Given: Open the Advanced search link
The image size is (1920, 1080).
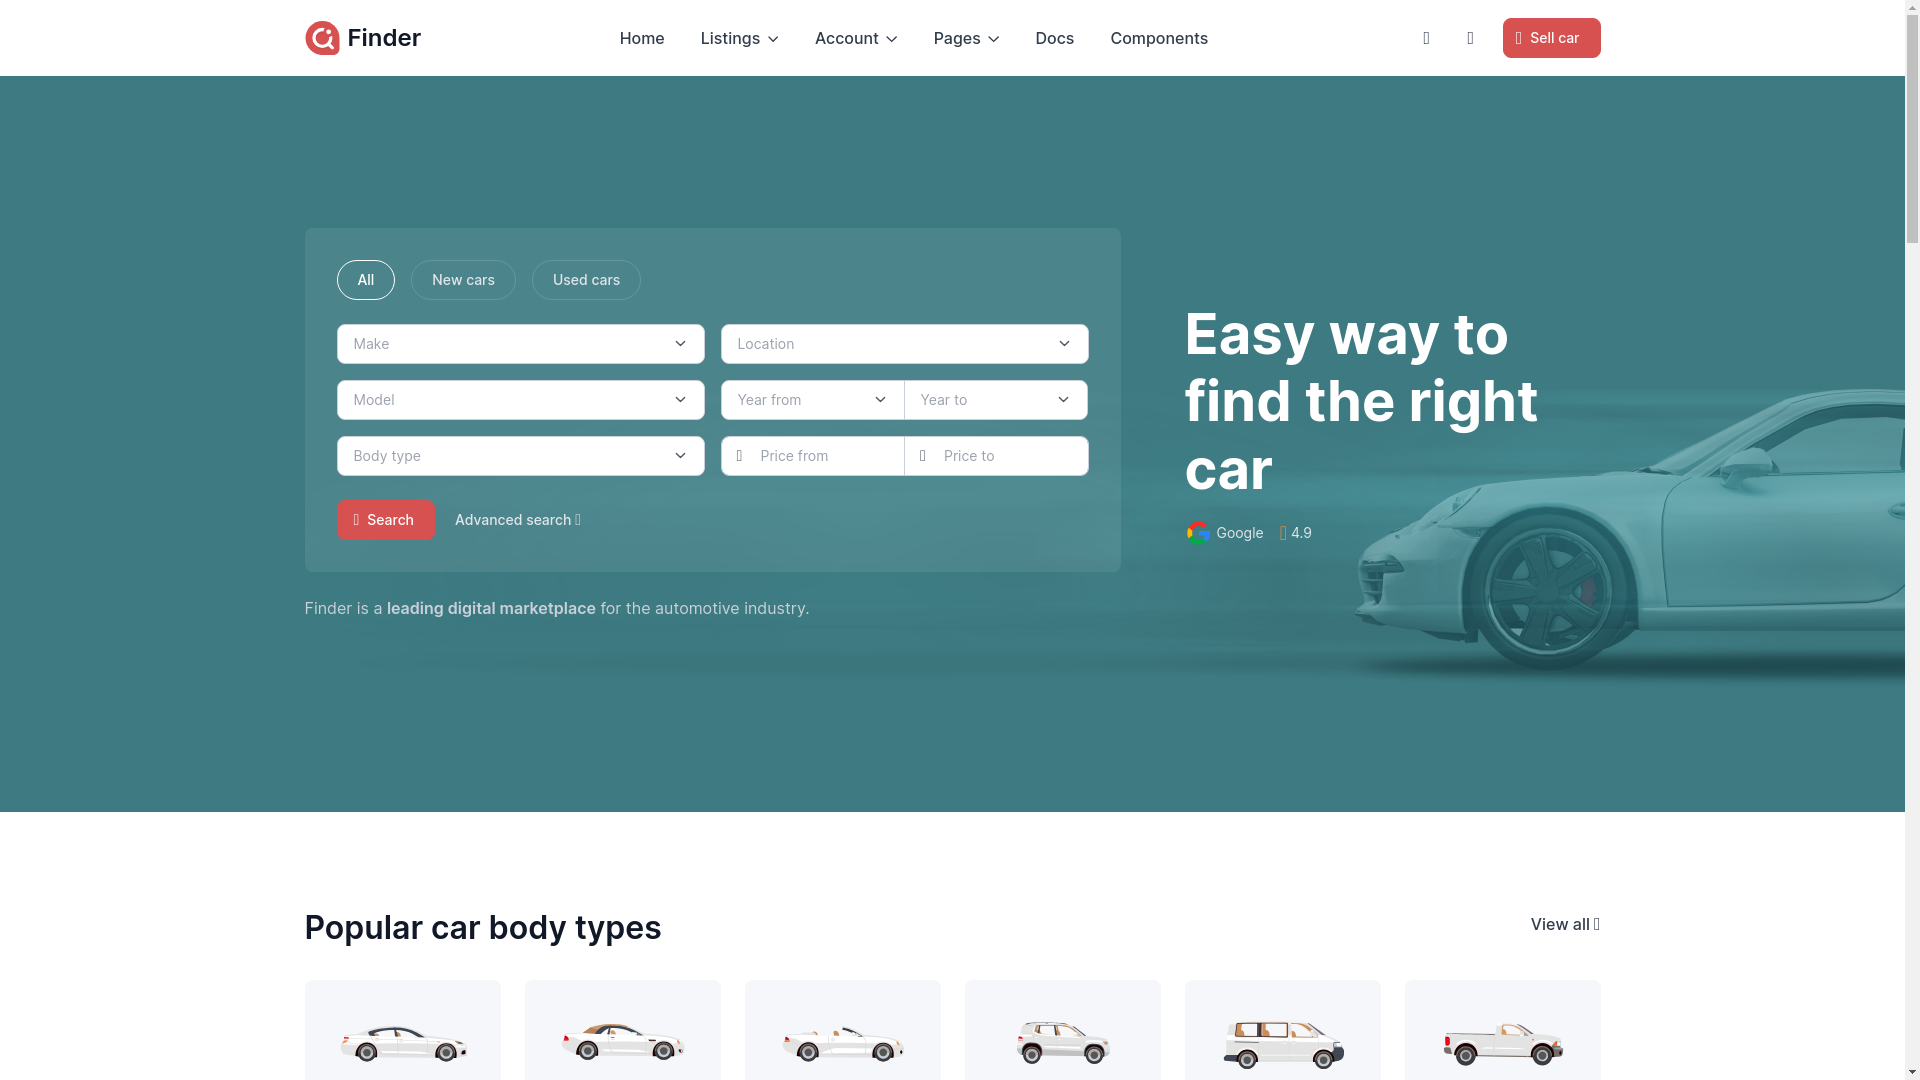Looking at the screenshot, I should (518, 520).
